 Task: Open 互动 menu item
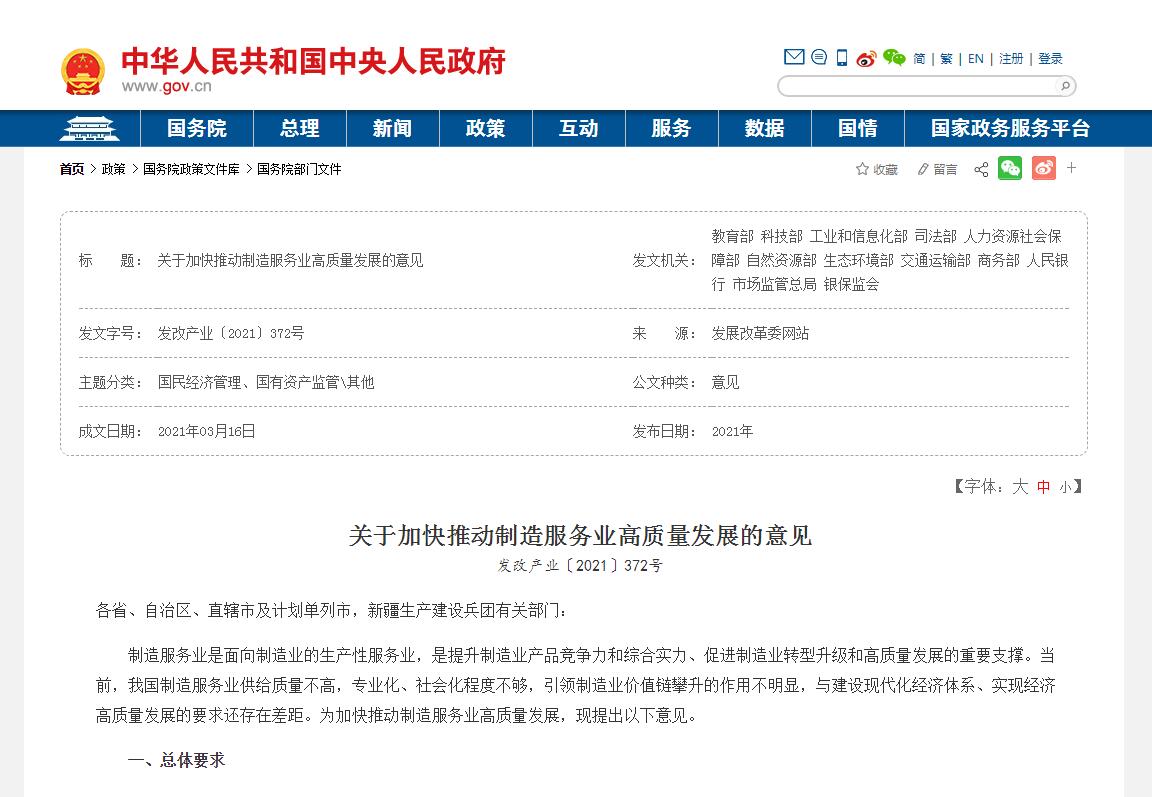[579, 129]
